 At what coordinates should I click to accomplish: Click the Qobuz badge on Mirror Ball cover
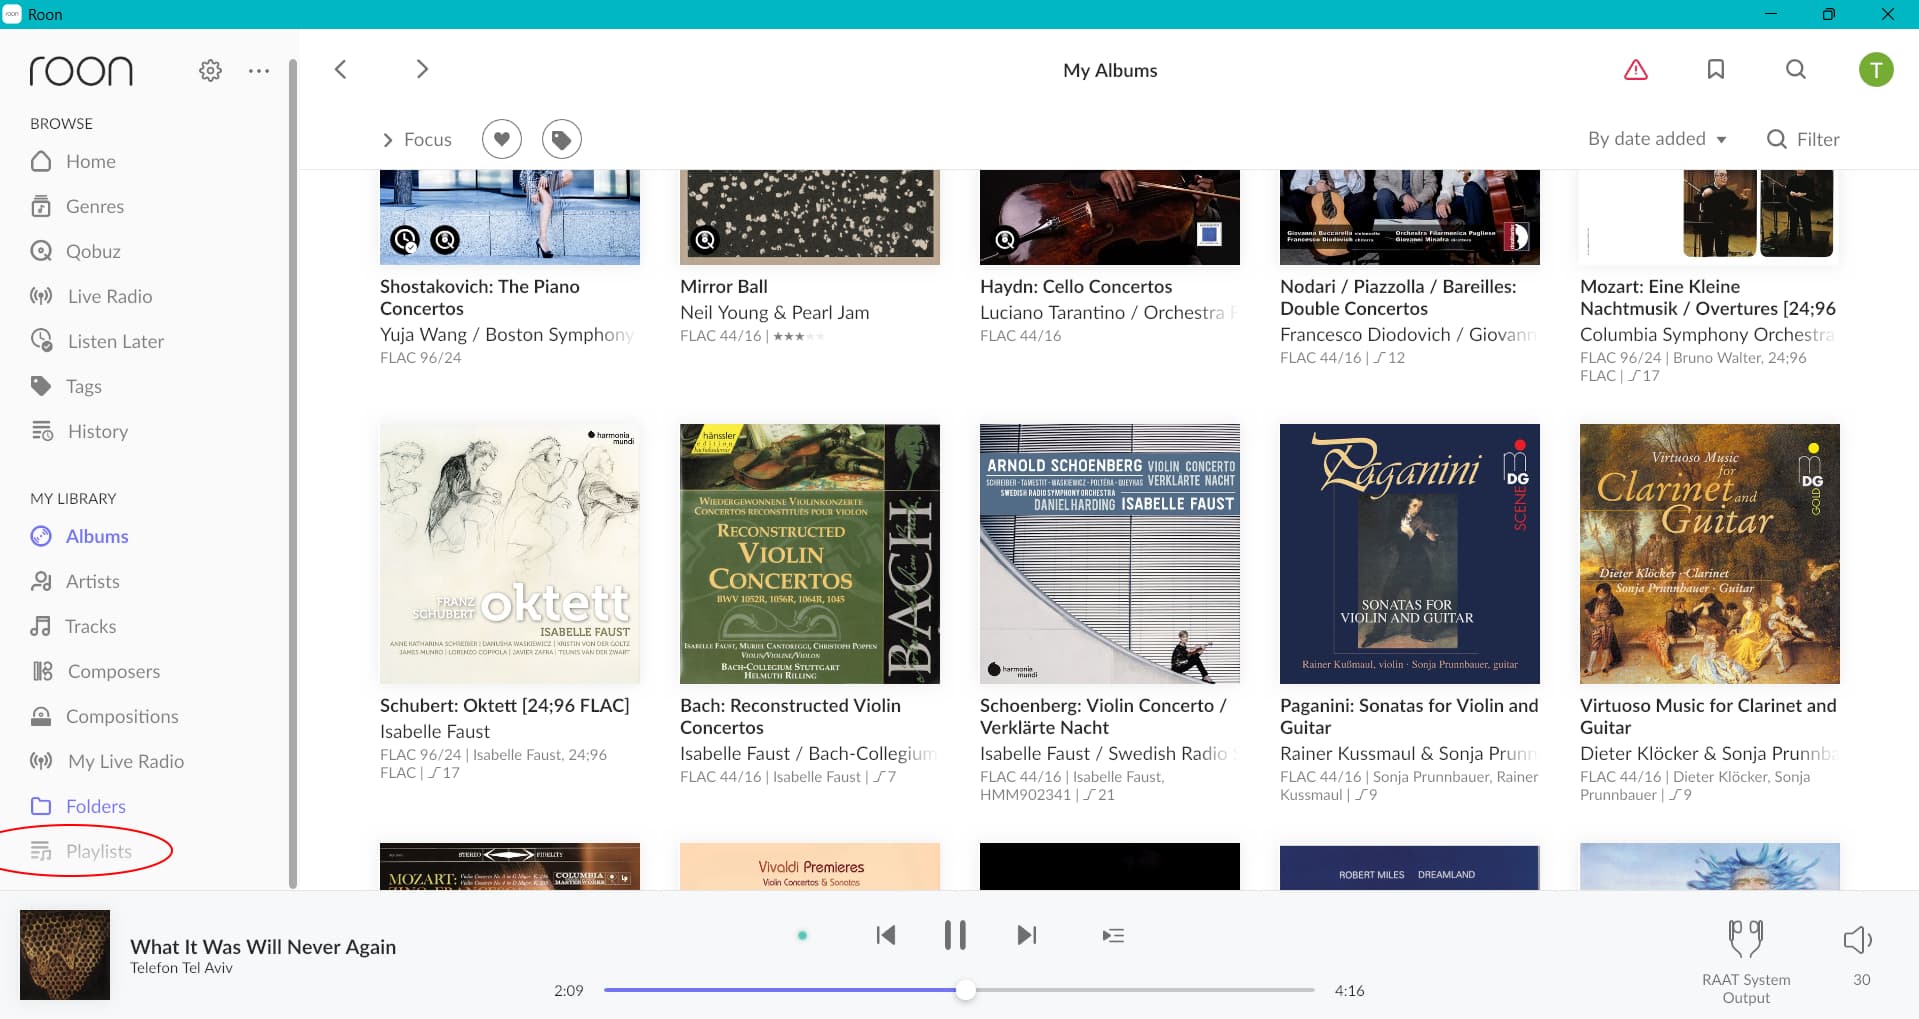705,240
